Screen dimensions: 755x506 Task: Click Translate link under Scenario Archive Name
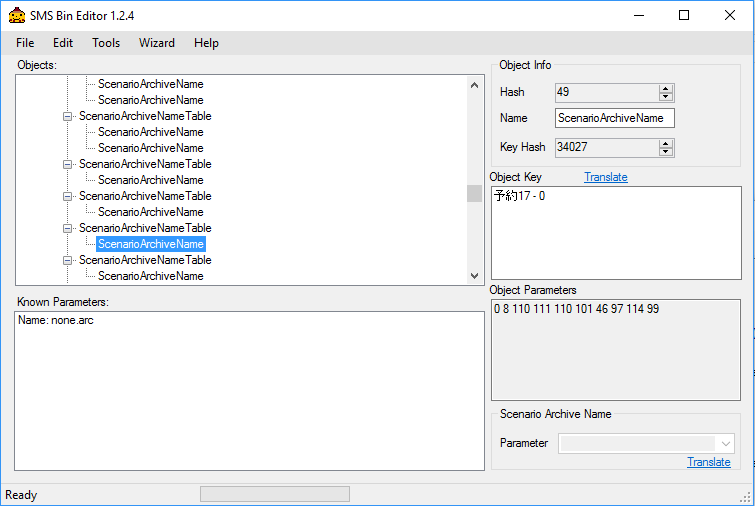[708, 462]
